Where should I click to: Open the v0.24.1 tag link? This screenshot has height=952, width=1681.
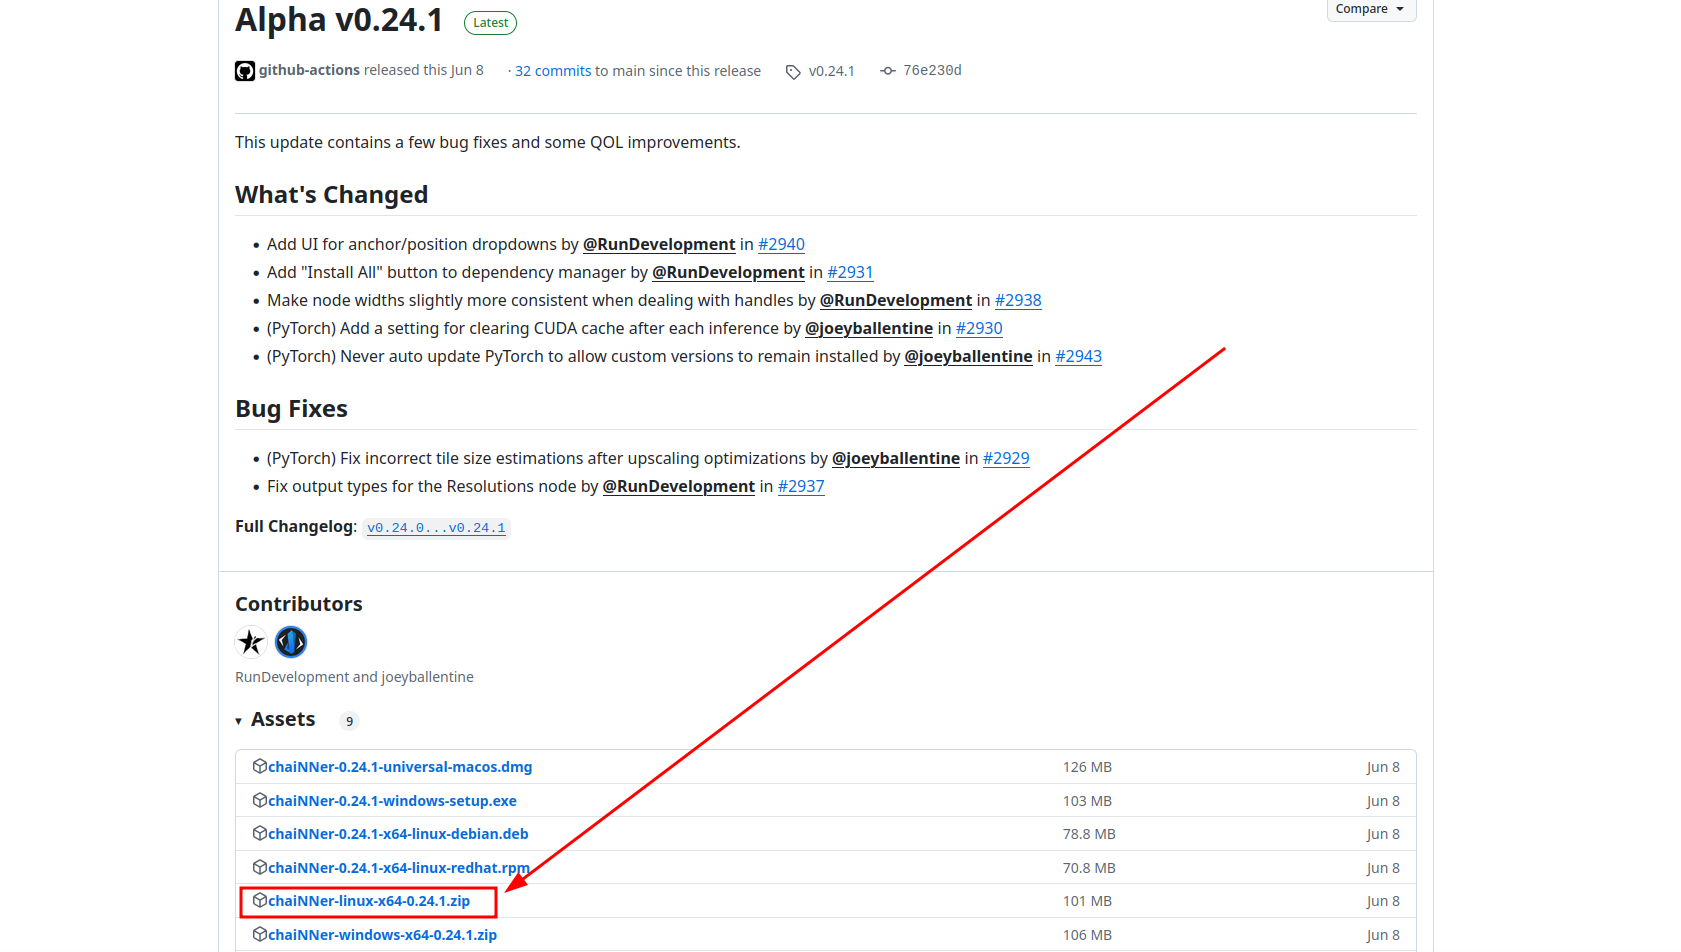pos(832,71)
